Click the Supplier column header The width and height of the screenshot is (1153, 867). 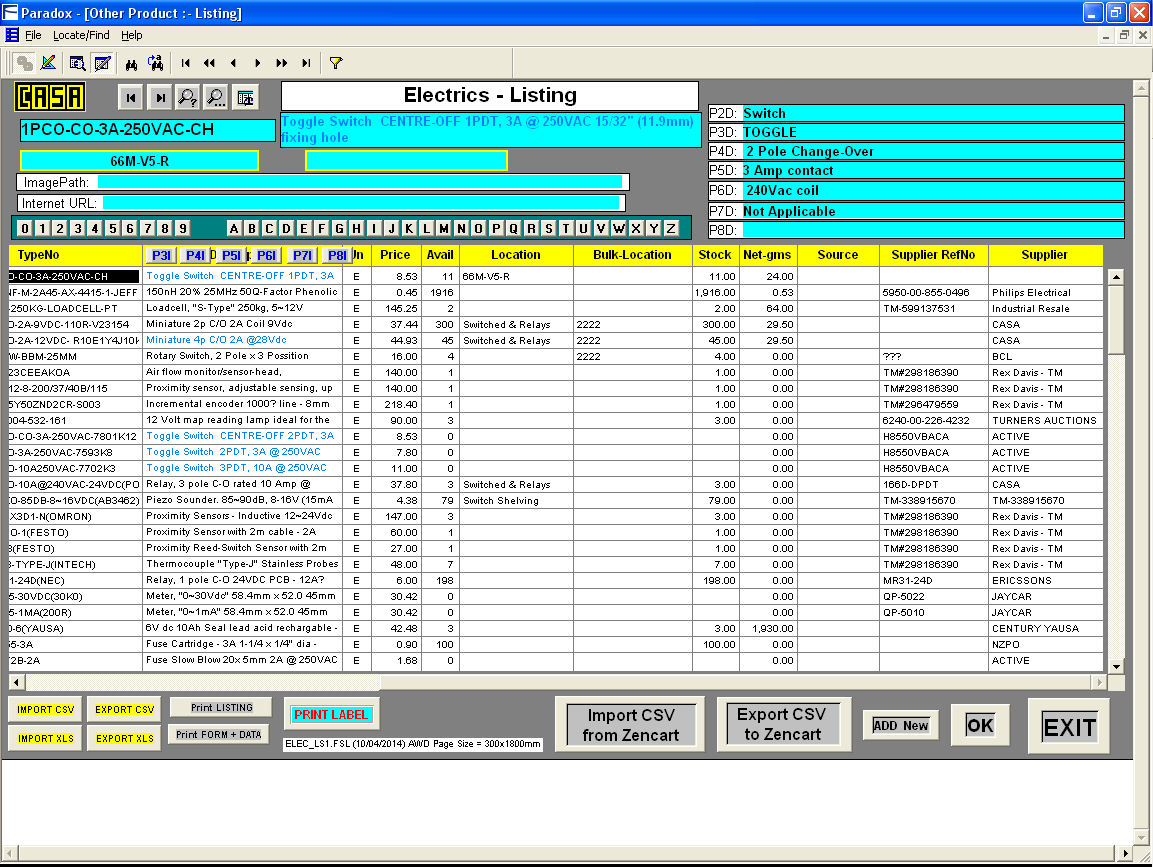(1044, 255)
